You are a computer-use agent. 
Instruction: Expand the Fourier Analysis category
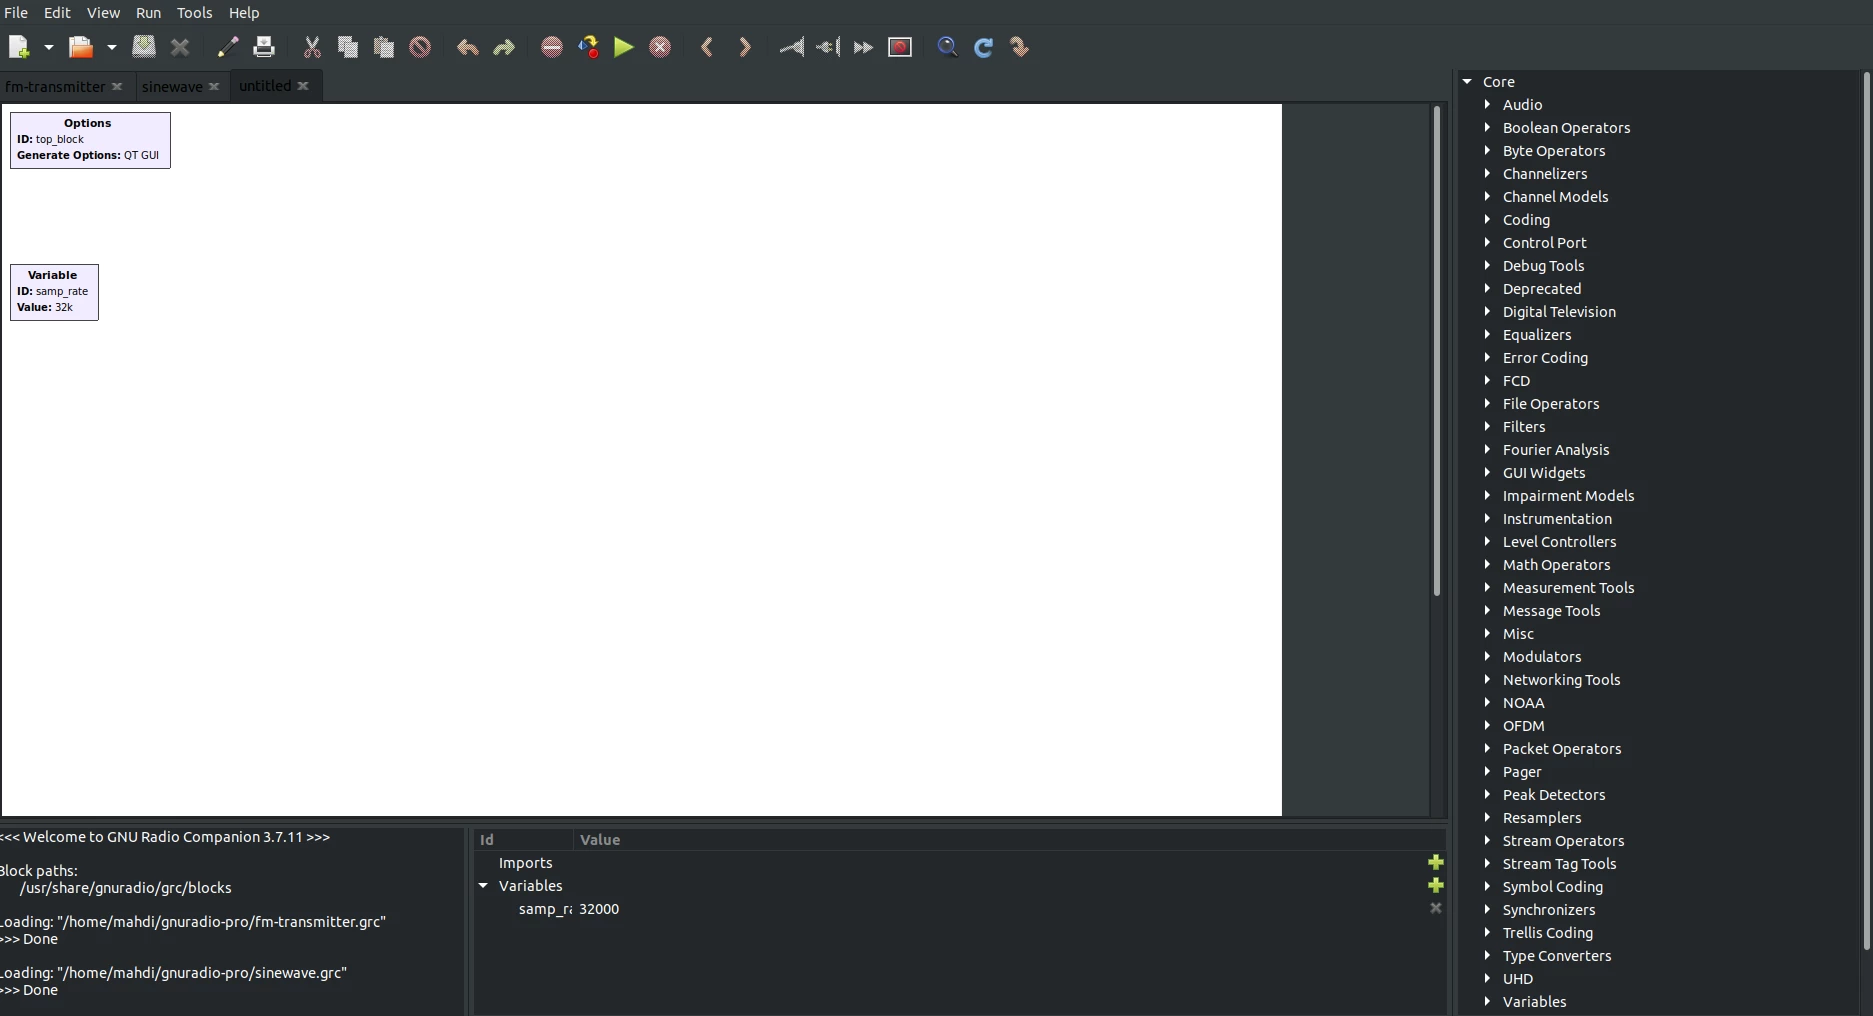click(1487, 450)
